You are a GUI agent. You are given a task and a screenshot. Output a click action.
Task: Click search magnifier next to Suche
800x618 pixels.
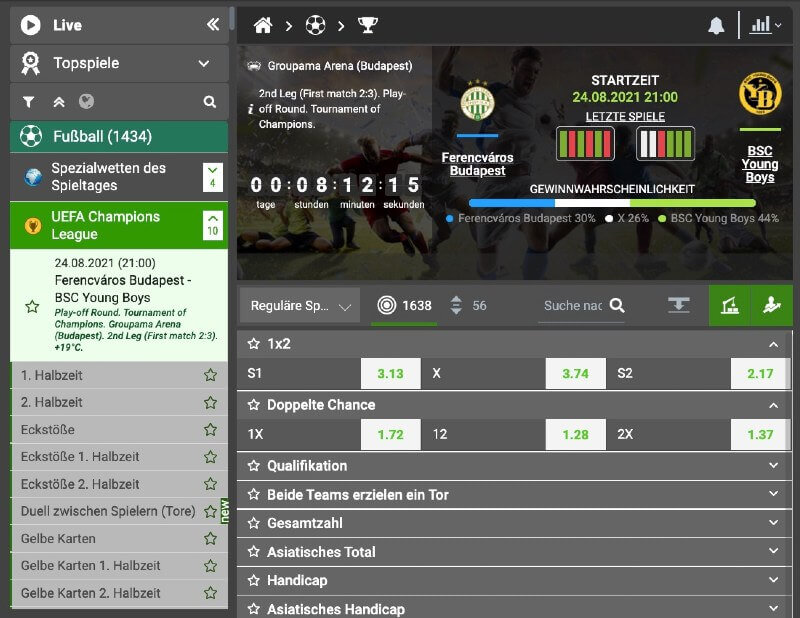617,306
